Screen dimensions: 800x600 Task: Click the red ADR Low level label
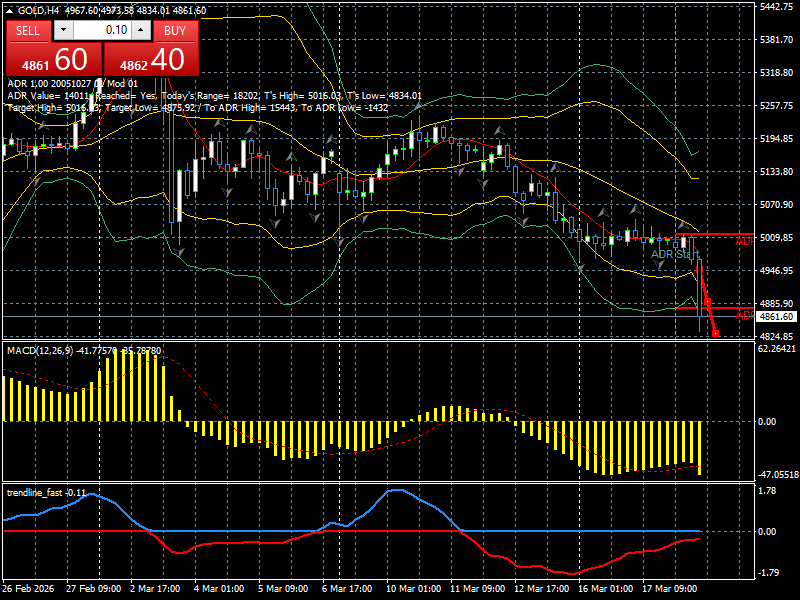coord(745,316)
